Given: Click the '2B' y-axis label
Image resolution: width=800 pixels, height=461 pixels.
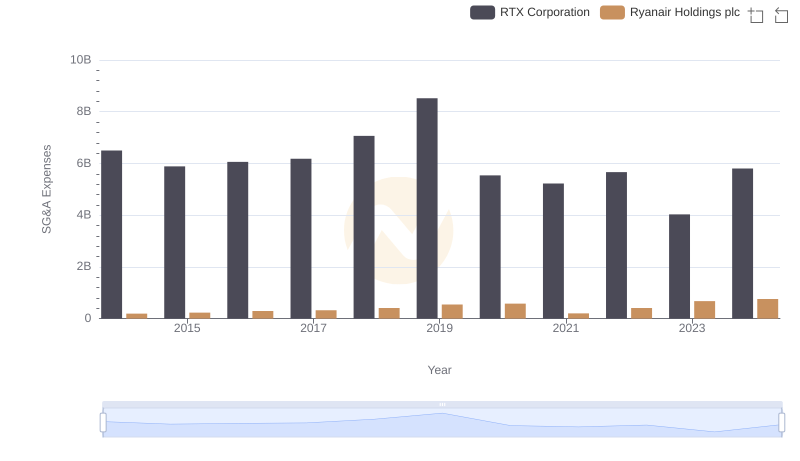Looking at the screenshot, I should (x=84, y=266).
